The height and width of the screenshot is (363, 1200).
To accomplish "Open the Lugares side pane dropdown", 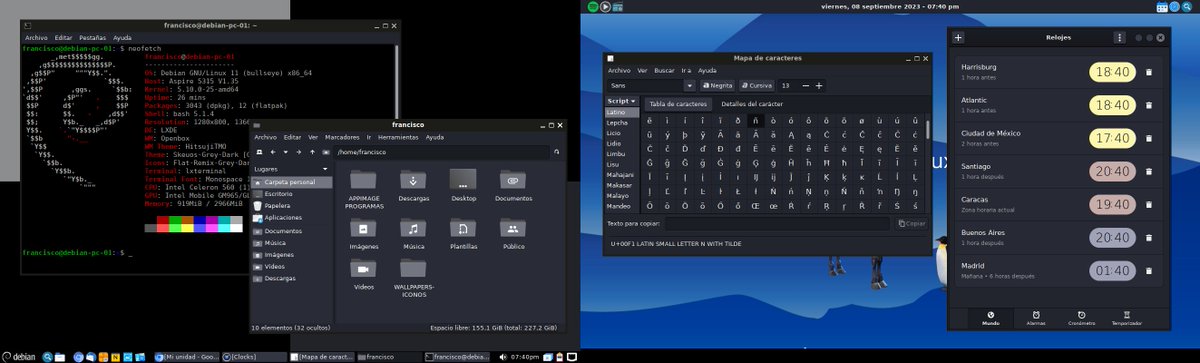I will [x=290, y=169].
